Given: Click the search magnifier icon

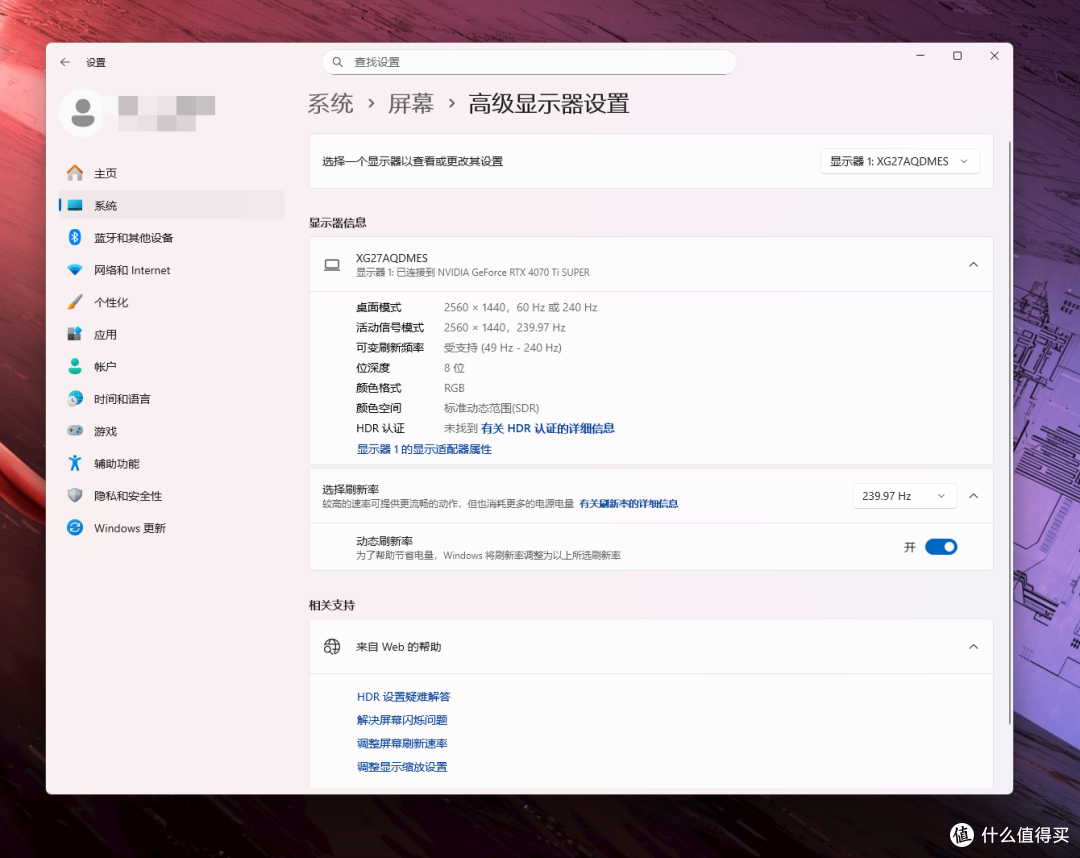Looking at the screenshot, I should coord(338,62).
